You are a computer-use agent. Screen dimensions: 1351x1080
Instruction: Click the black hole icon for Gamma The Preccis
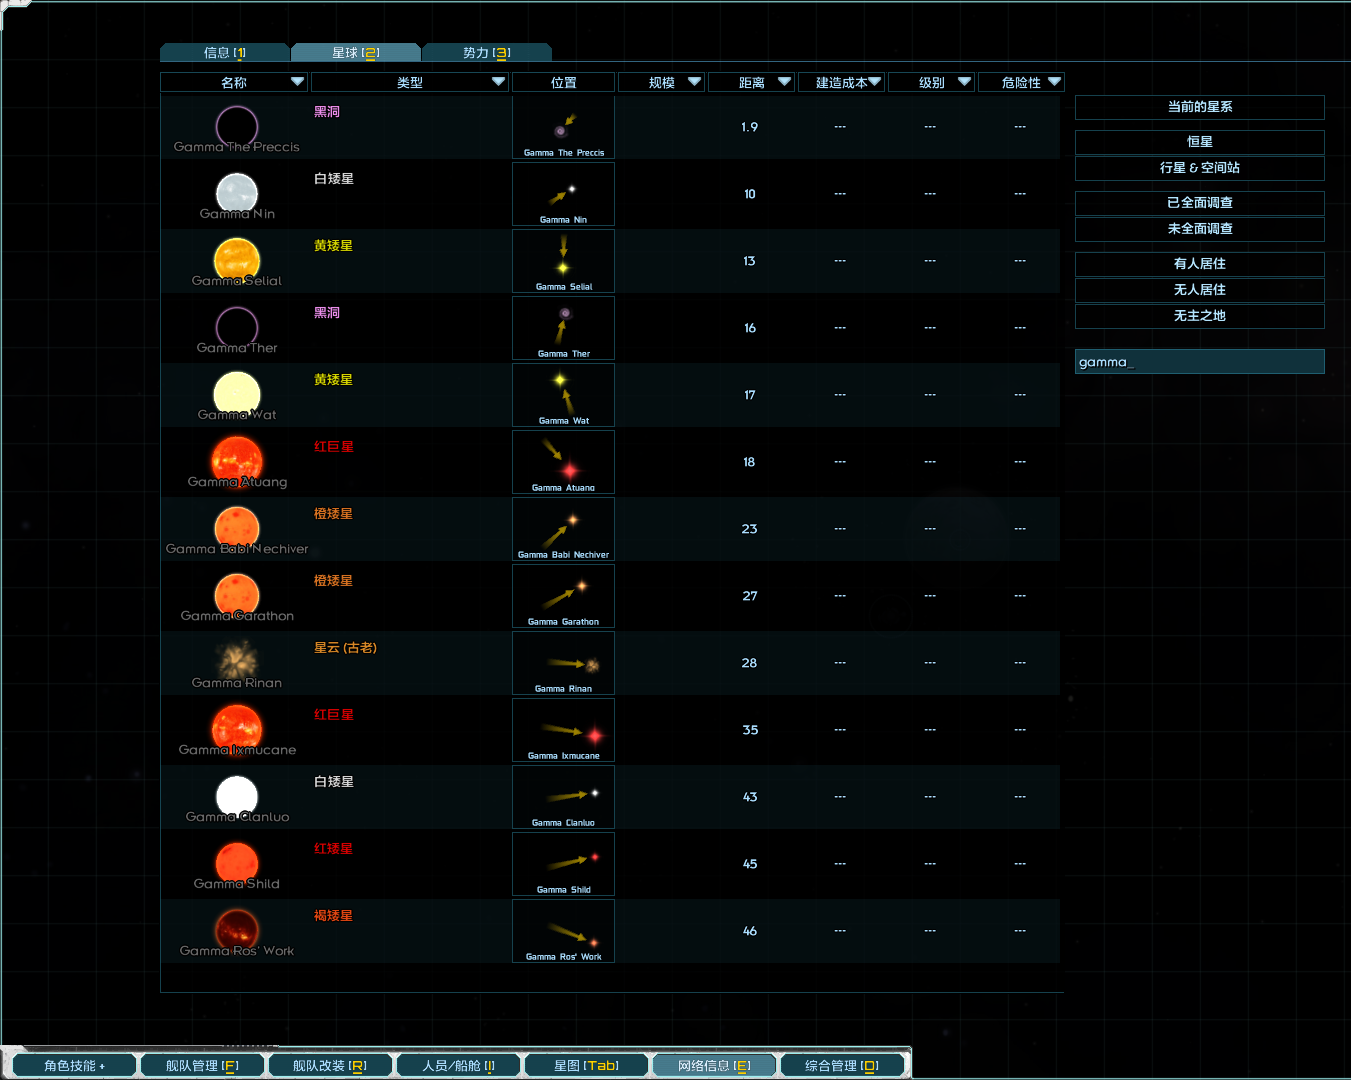(236, 127)
